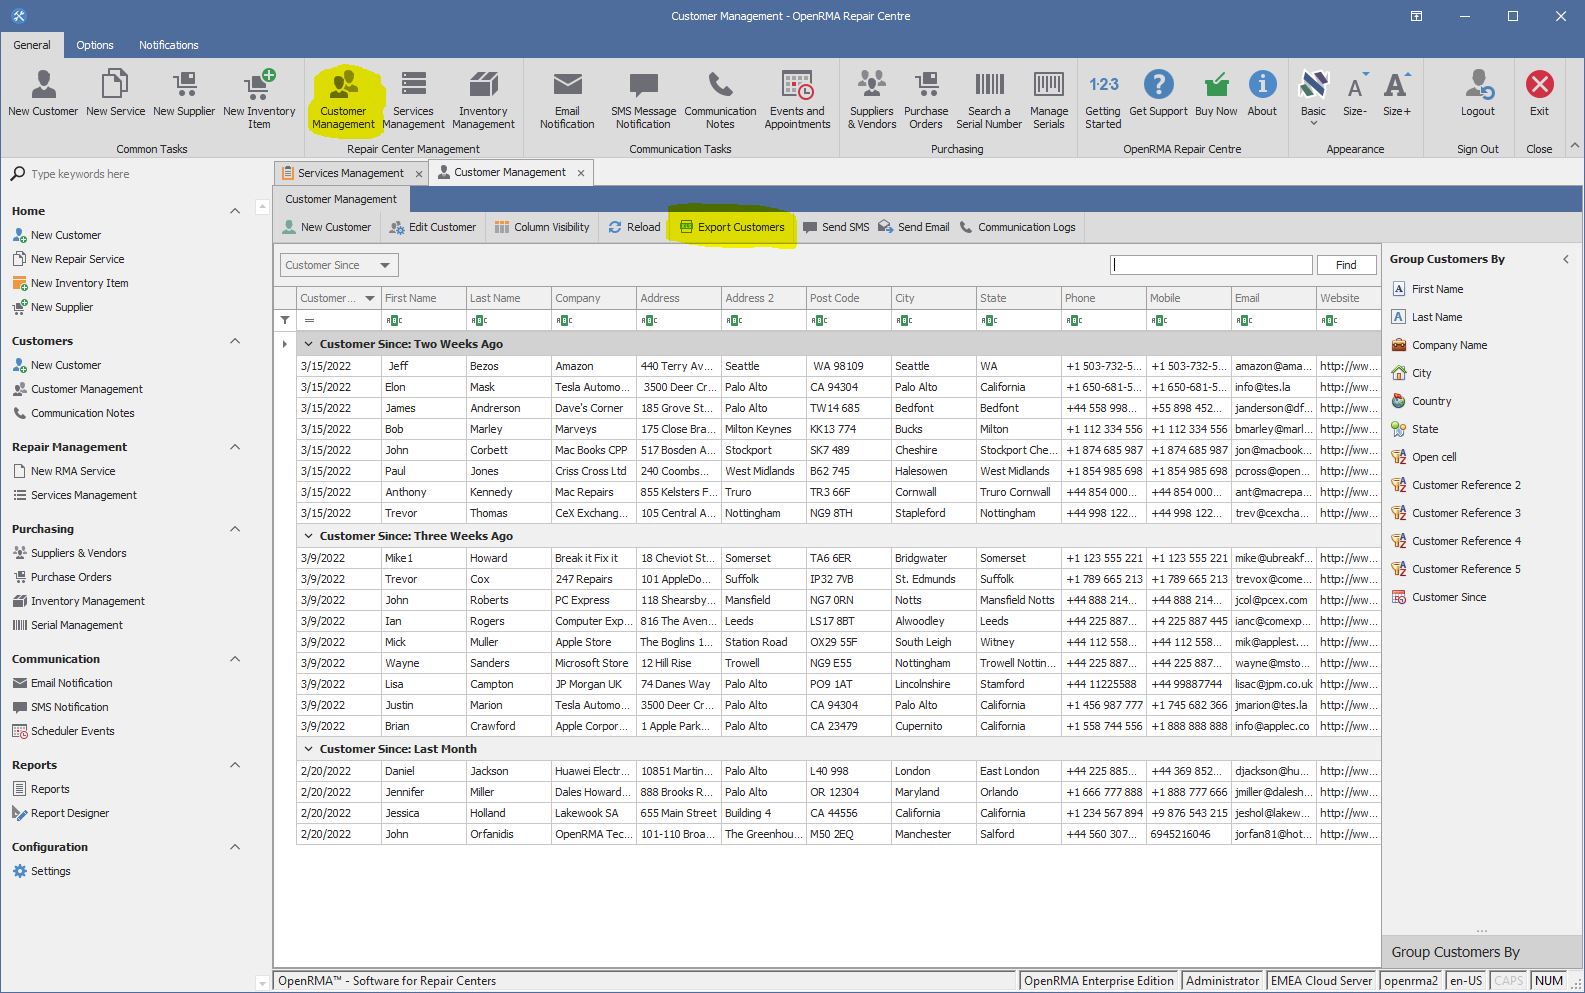This screenshot has height=993, width=1585.
Task: Collapse Customer Since: Last Month group
Action: point(309,749)
